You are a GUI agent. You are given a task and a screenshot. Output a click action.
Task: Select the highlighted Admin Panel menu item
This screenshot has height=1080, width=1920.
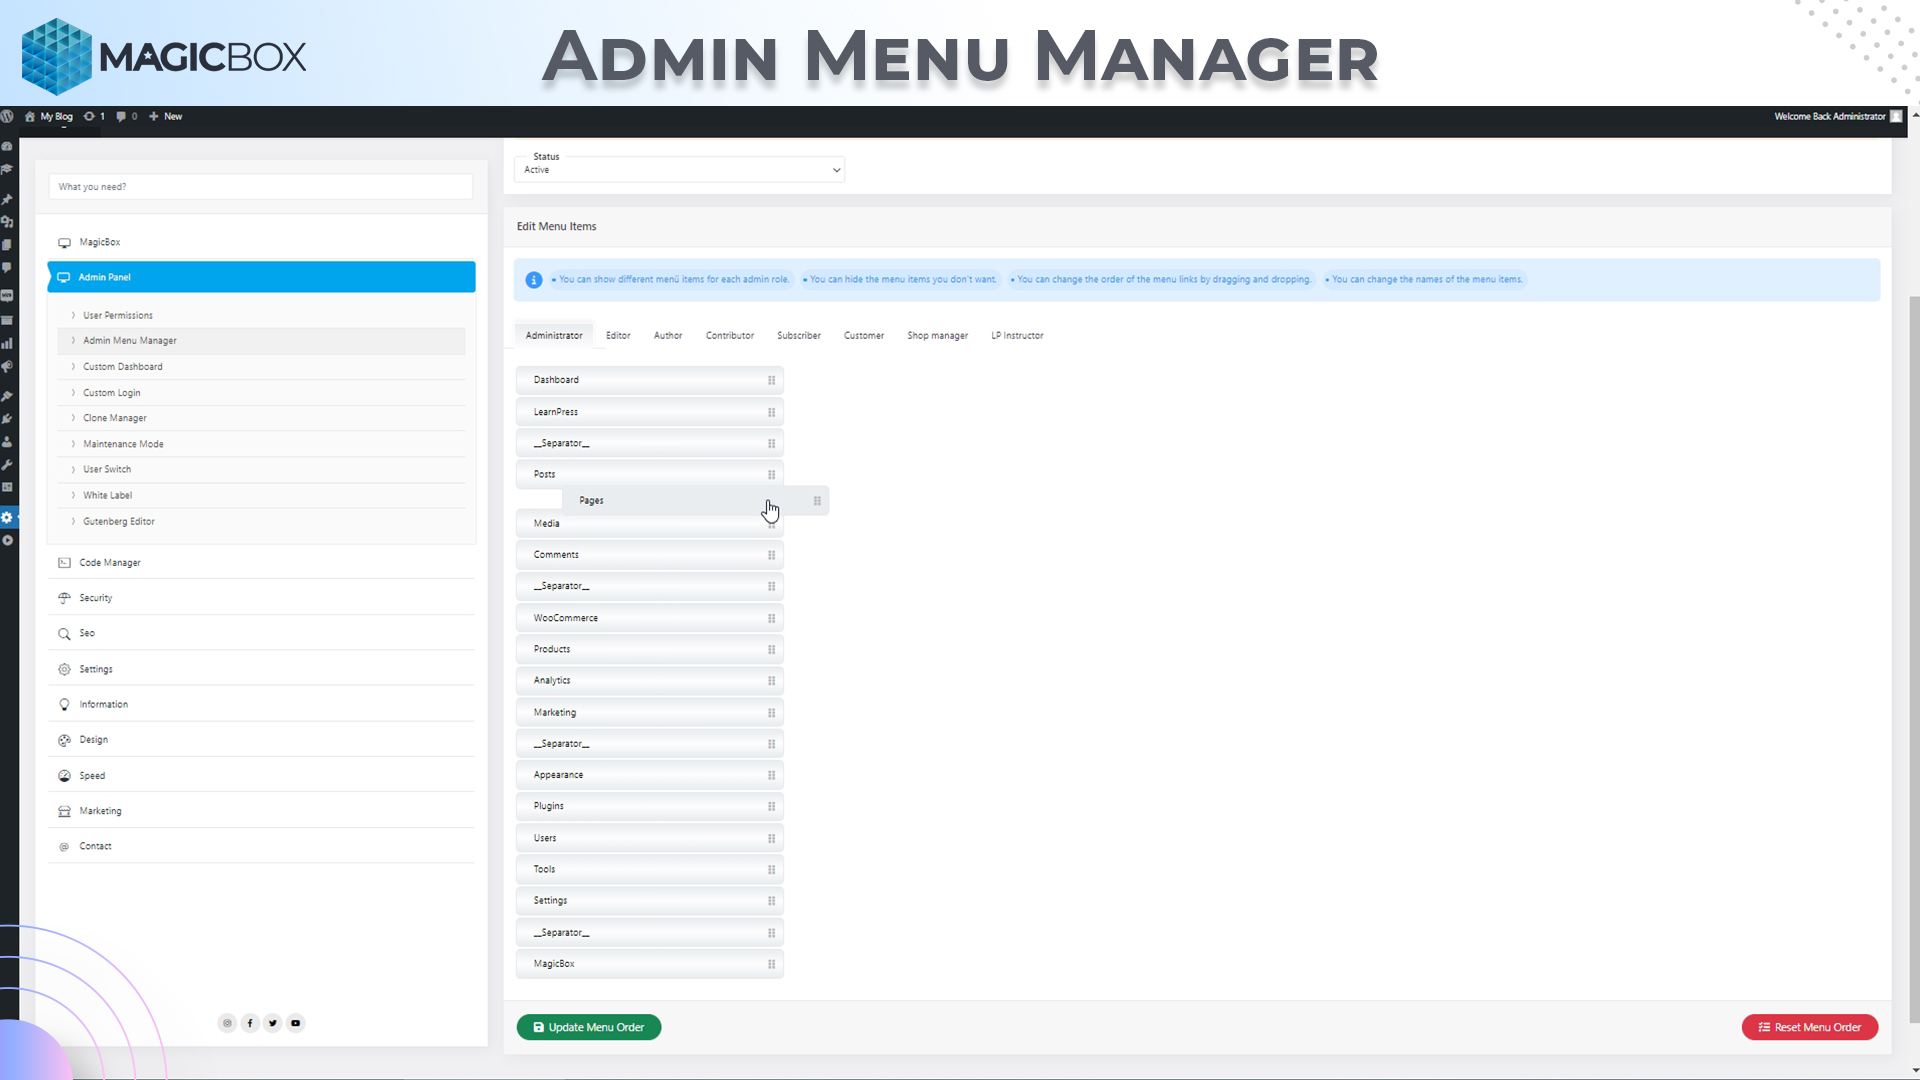click(x=262, y=277)
